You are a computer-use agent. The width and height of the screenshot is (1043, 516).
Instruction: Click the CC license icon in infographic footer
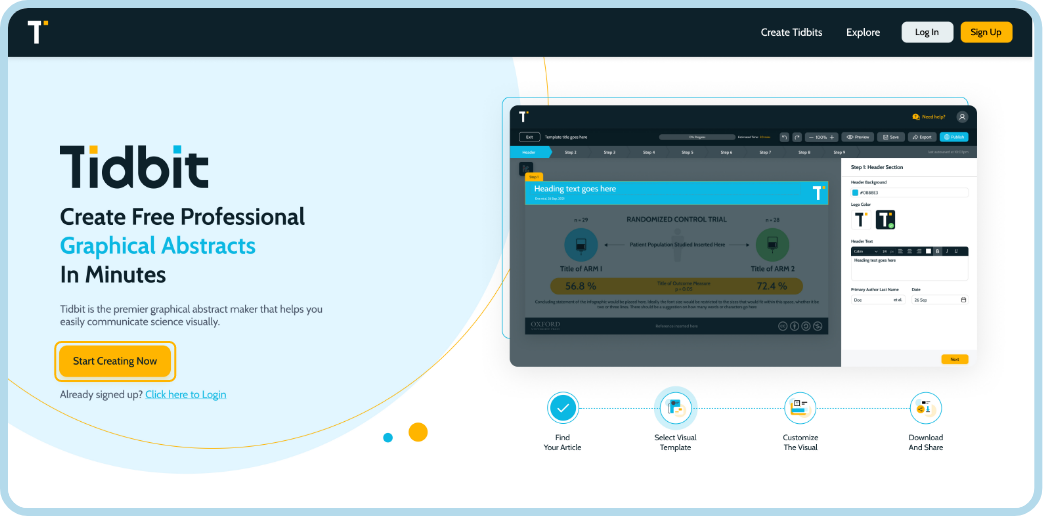point(782,326)
